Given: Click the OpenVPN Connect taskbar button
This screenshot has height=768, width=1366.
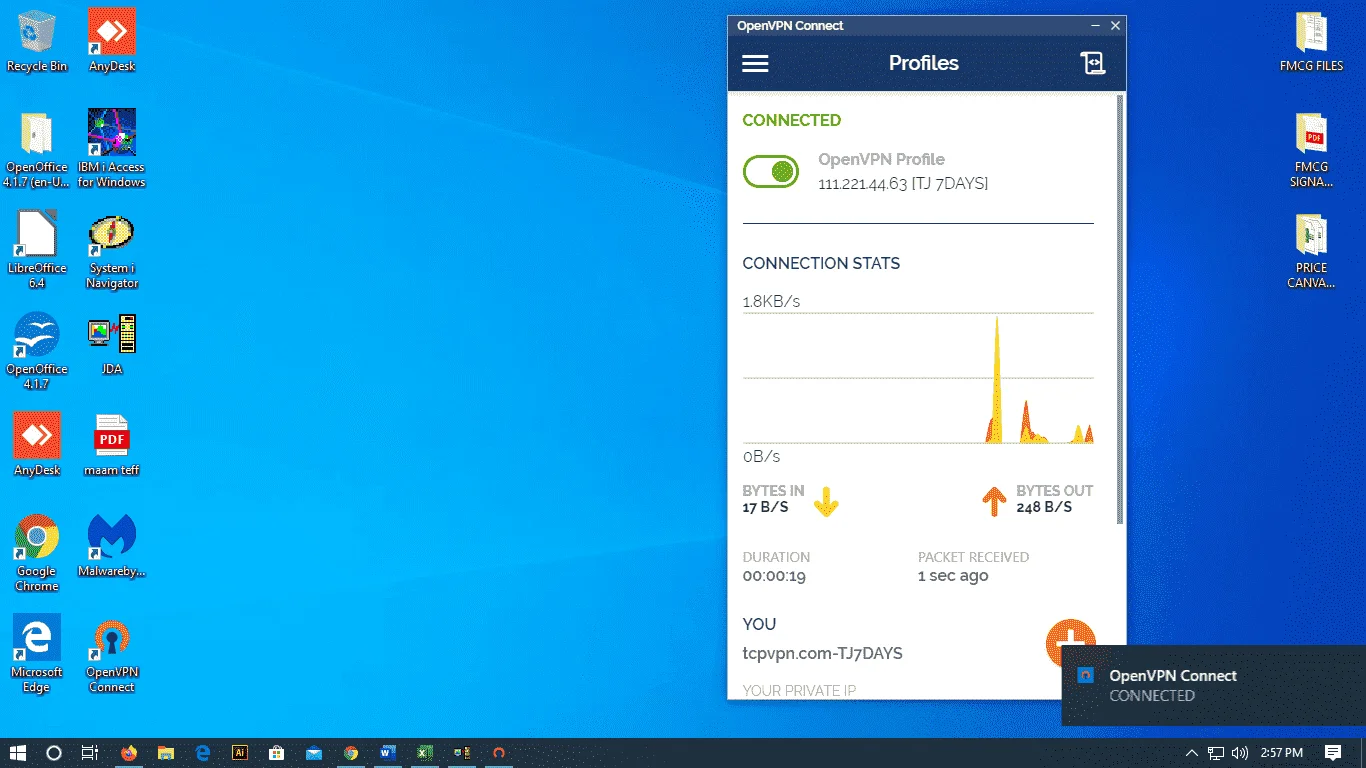Looking at the screenshot, I should [x=498, y=753].
